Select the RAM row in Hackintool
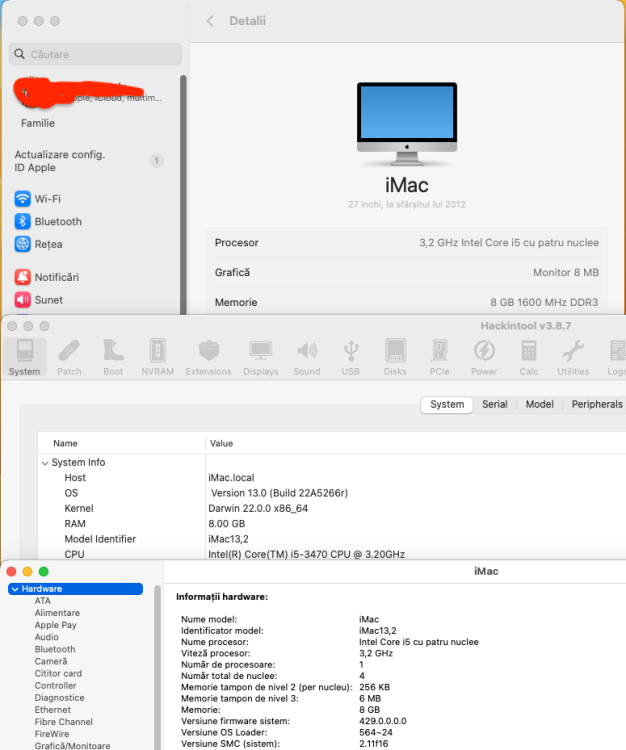The height and width of the screenshot is (750, 626). [x=331, y=523]
